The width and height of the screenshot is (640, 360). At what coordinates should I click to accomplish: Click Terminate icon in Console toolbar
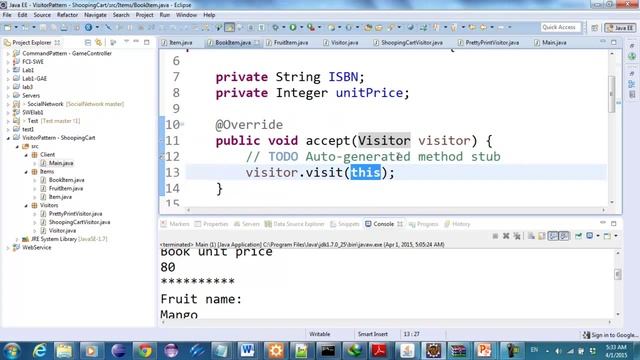tap(495, 236)
